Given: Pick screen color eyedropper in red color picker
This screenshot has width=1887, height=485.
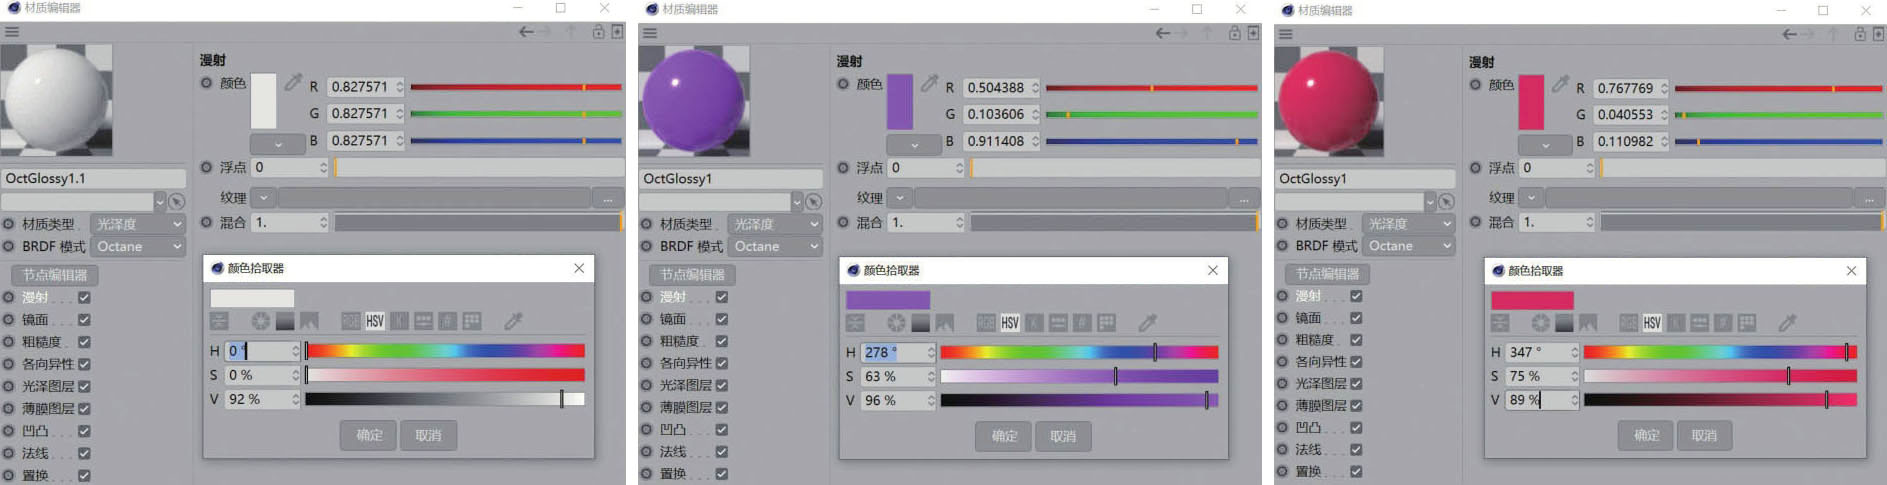Looking at the screenshot, I should (1788, 323).
